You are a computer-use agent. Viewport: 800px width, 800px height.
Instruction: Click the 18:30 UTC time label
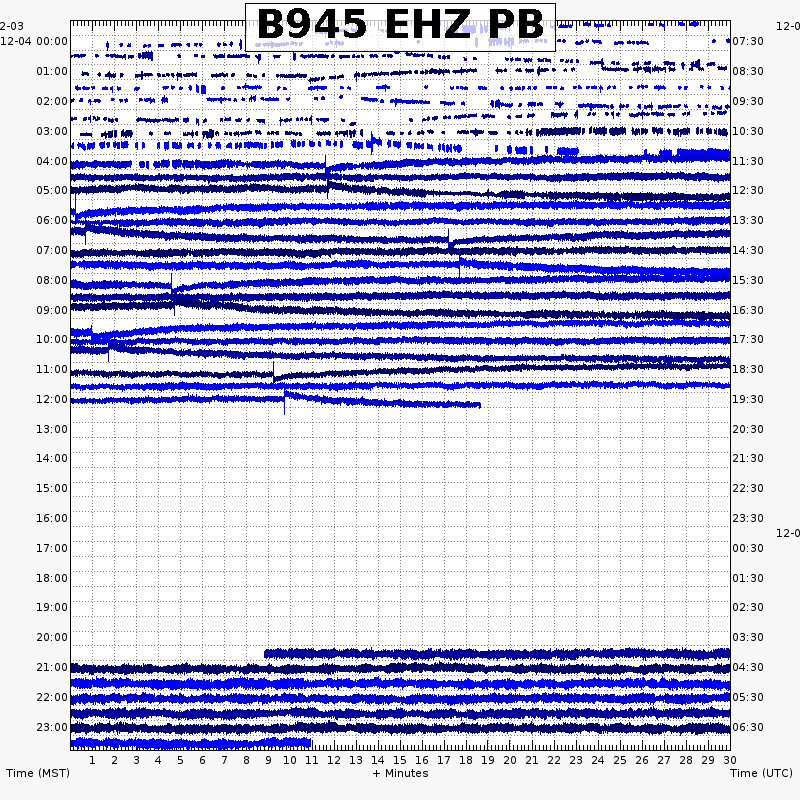[748, 369]
